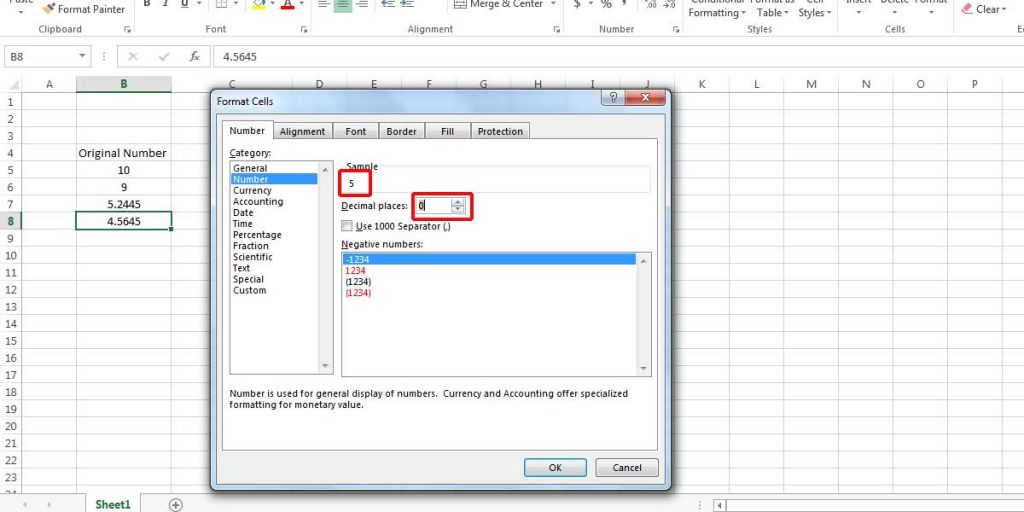Select Accounting in Category list
This screenshot has height=512, width=1024.
258,201
